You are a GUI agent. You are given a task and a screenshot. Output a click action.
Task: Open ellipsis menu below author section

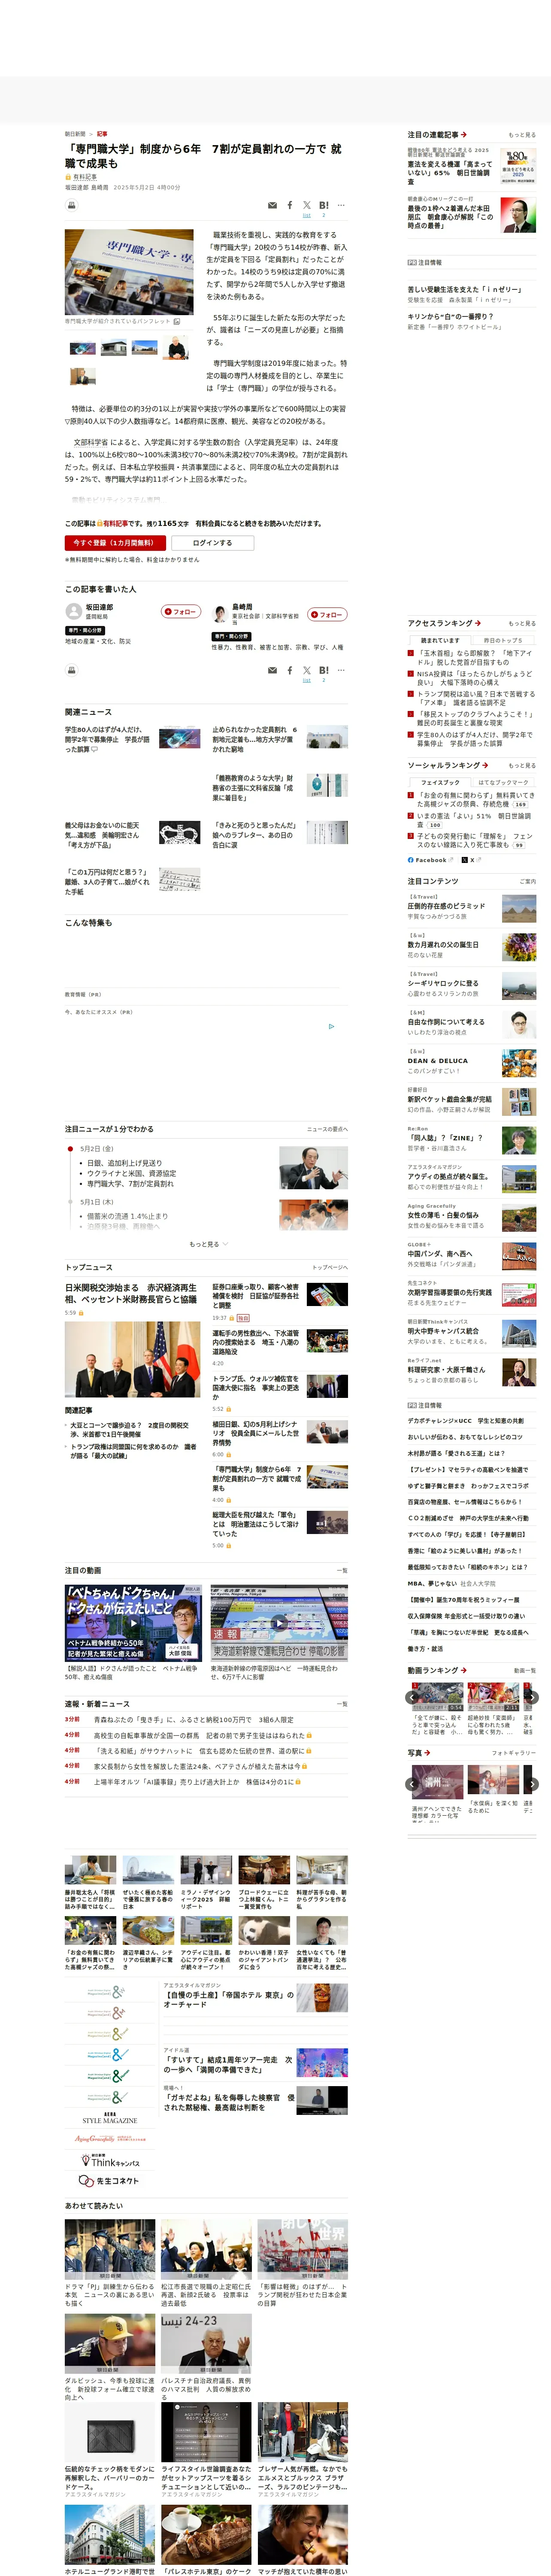click(341, 670)
